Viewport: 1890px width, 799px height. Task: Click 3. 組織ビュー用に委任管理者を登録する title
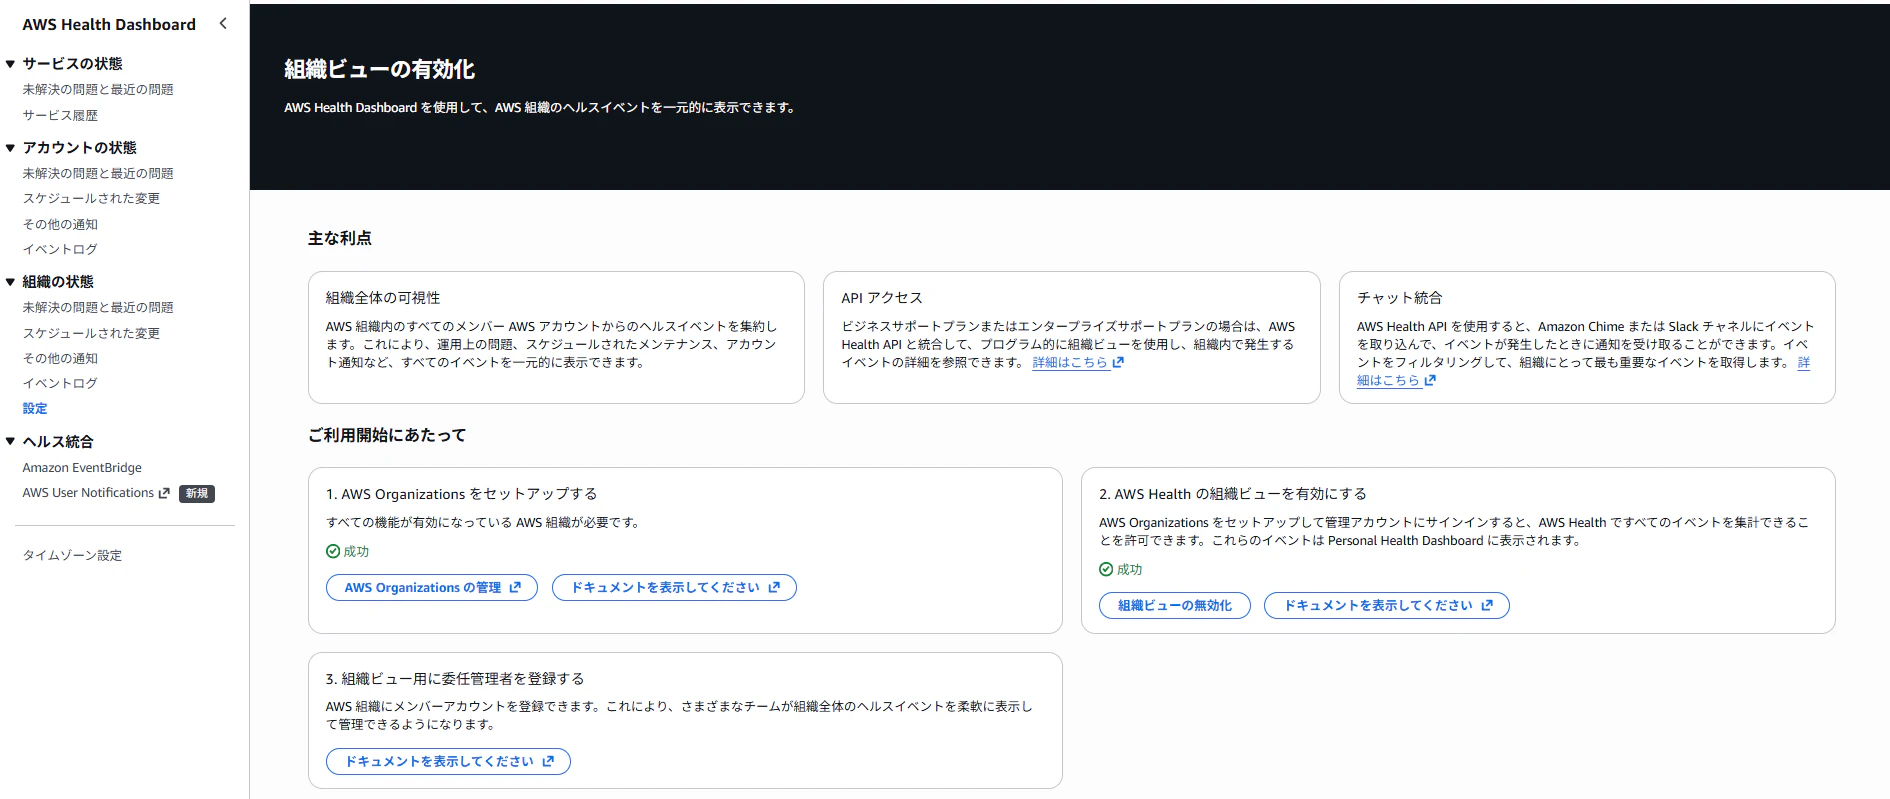tap(455, 679)
